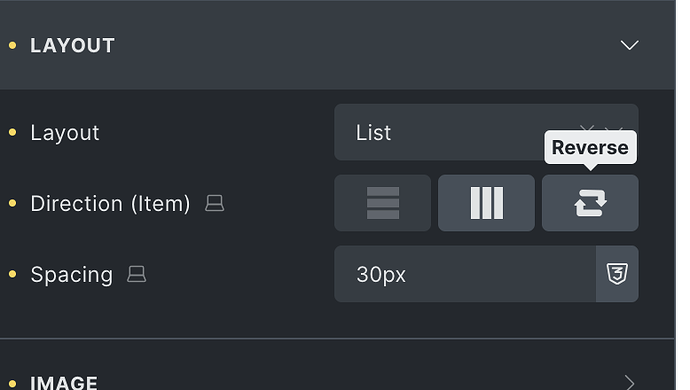
Task: Expand the IMAGE section chevron
Action: pyautogui.click(x=629, y=382)
